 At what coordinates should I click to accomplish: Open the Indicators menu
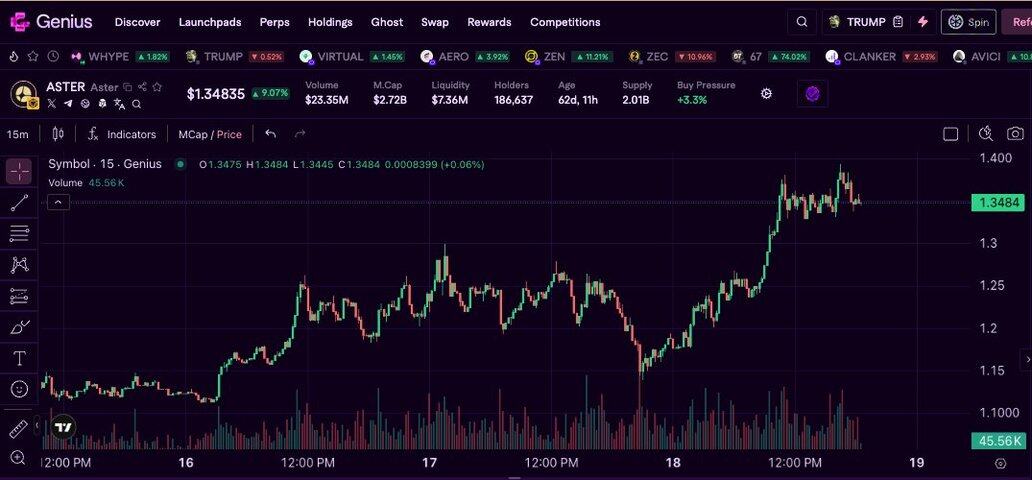(122, 134)
